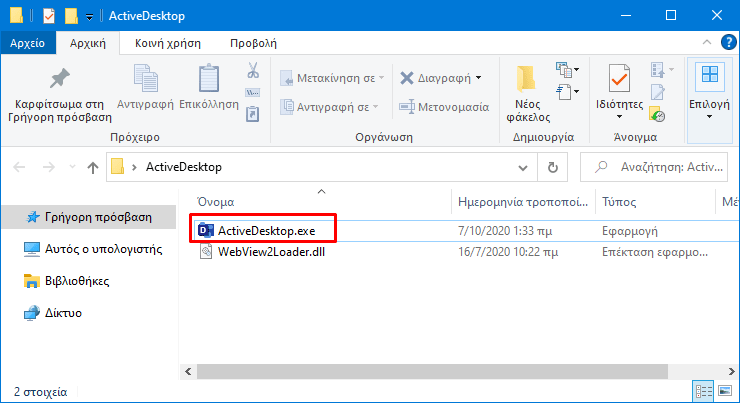Click date 16/7/2020 10:22 πμ cell

pyautogui.click(x=508, y=252)
